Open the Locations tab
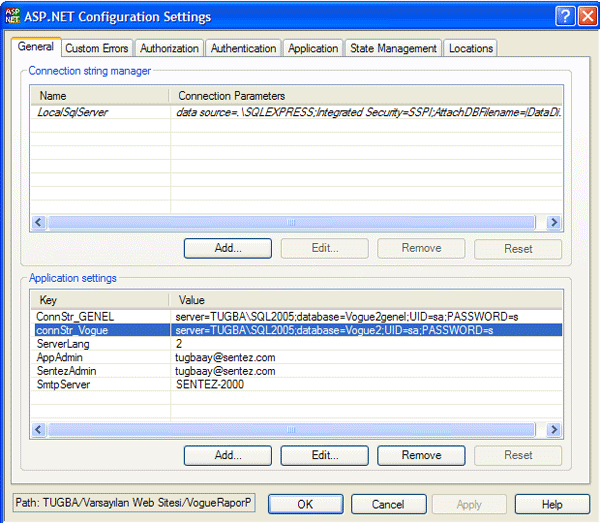The height and width of the screenshot is (523, 600). tap(471, 48)
